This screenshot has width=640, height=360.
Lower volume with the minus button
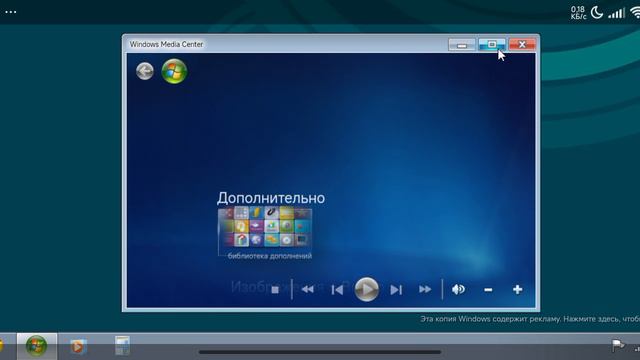click(488, 290)
